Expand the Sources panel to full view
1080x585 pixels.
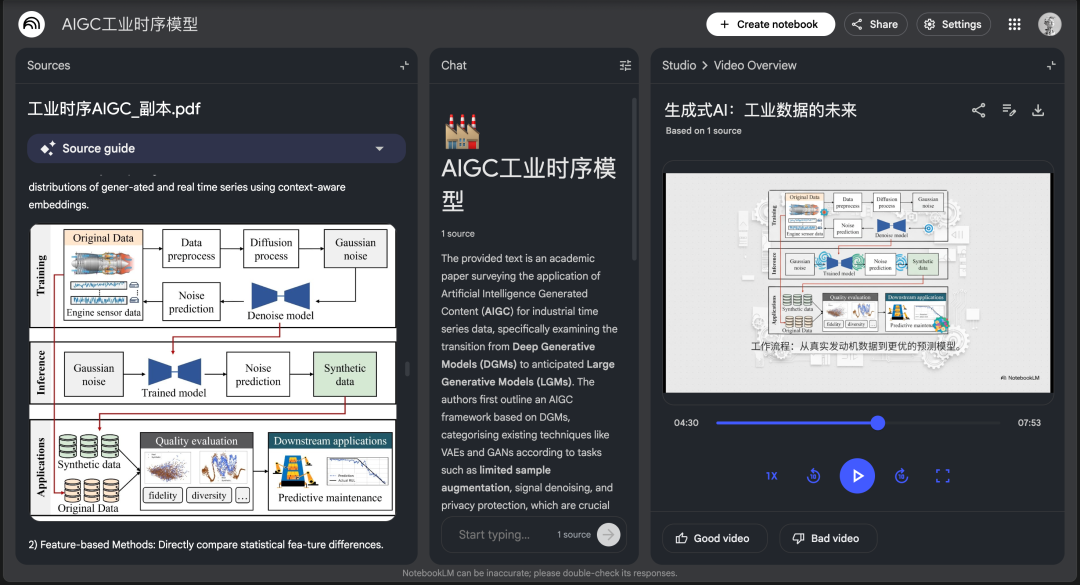click(404, 65)
